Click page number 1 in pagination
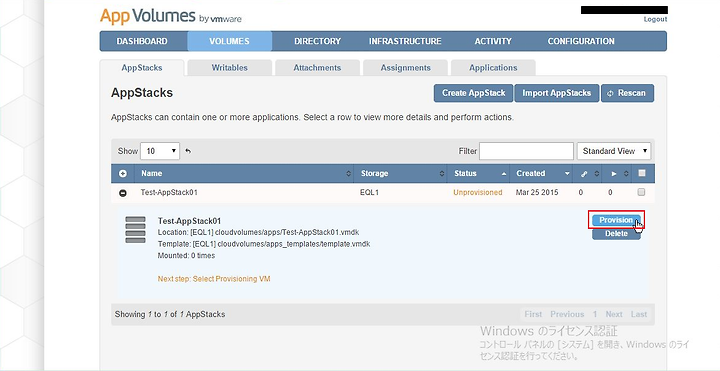The image size is (720, 371). pyautogui.click(x=595, y=314)
